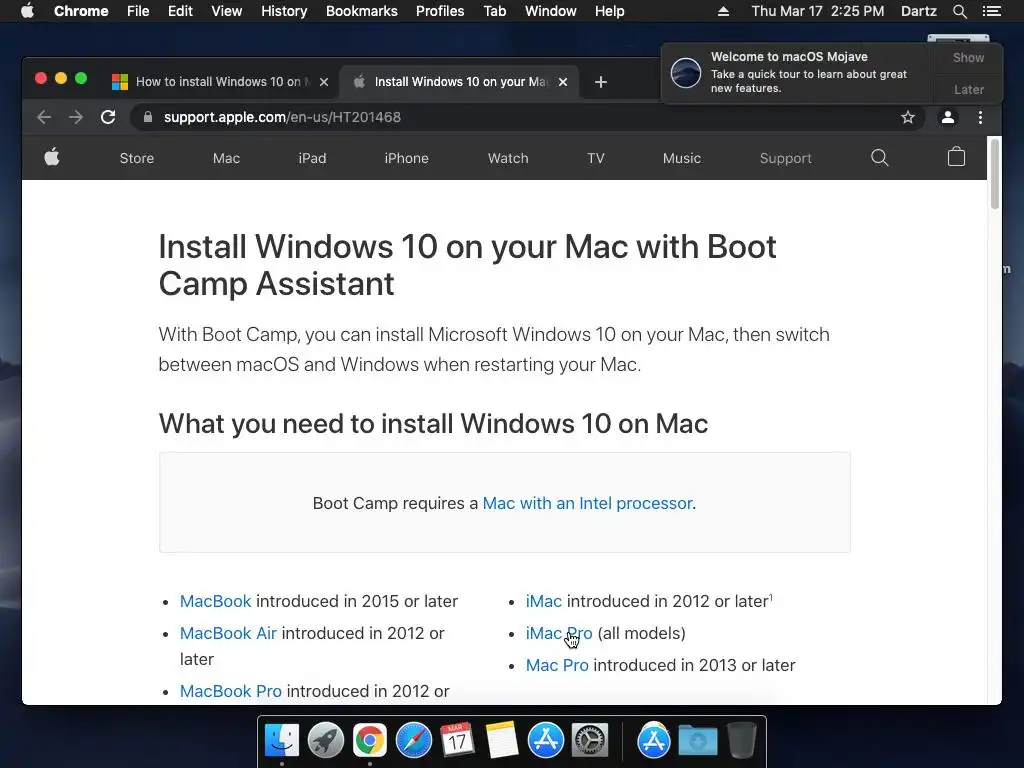Click the date and time in menu bar
Viewport: 1024px width, 768px height.
(x=818, y=11)
